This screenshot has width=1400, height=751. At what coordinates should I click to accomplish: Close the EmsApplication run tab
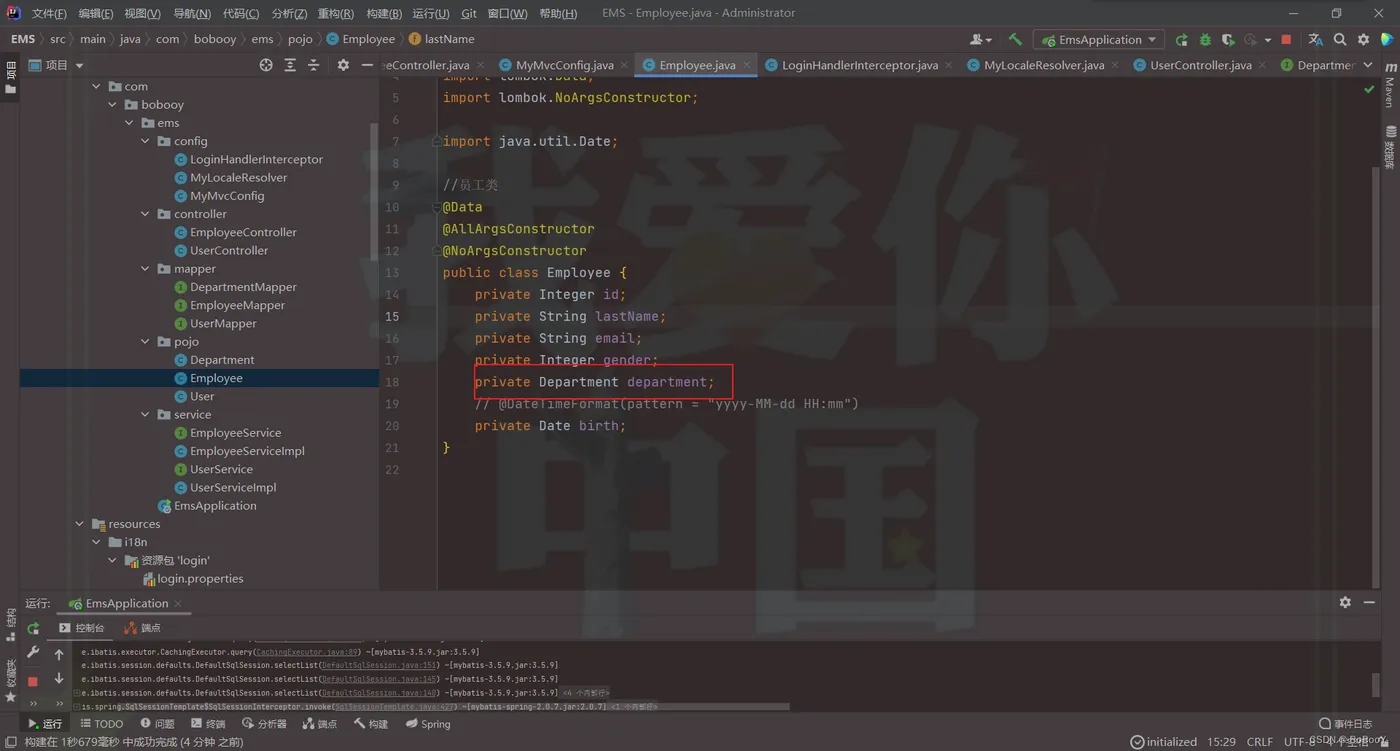coord(178,603)
